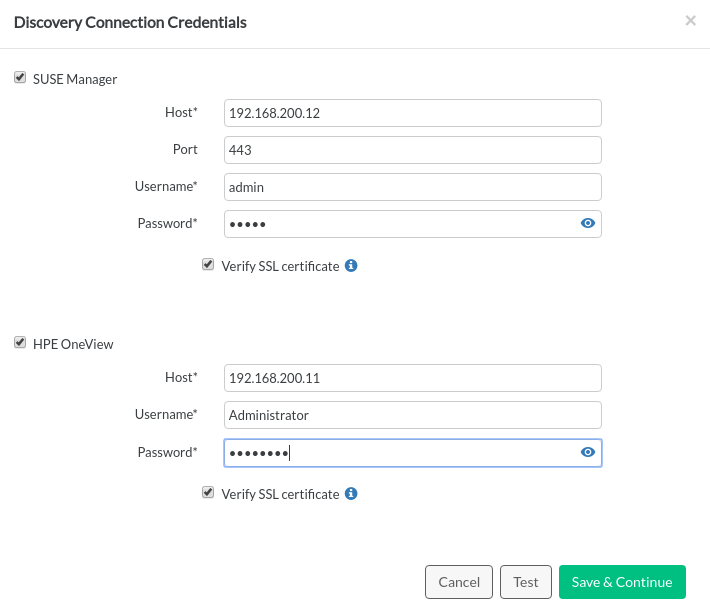Select the SUSE Manager Username field with admin

click(412, 187)
